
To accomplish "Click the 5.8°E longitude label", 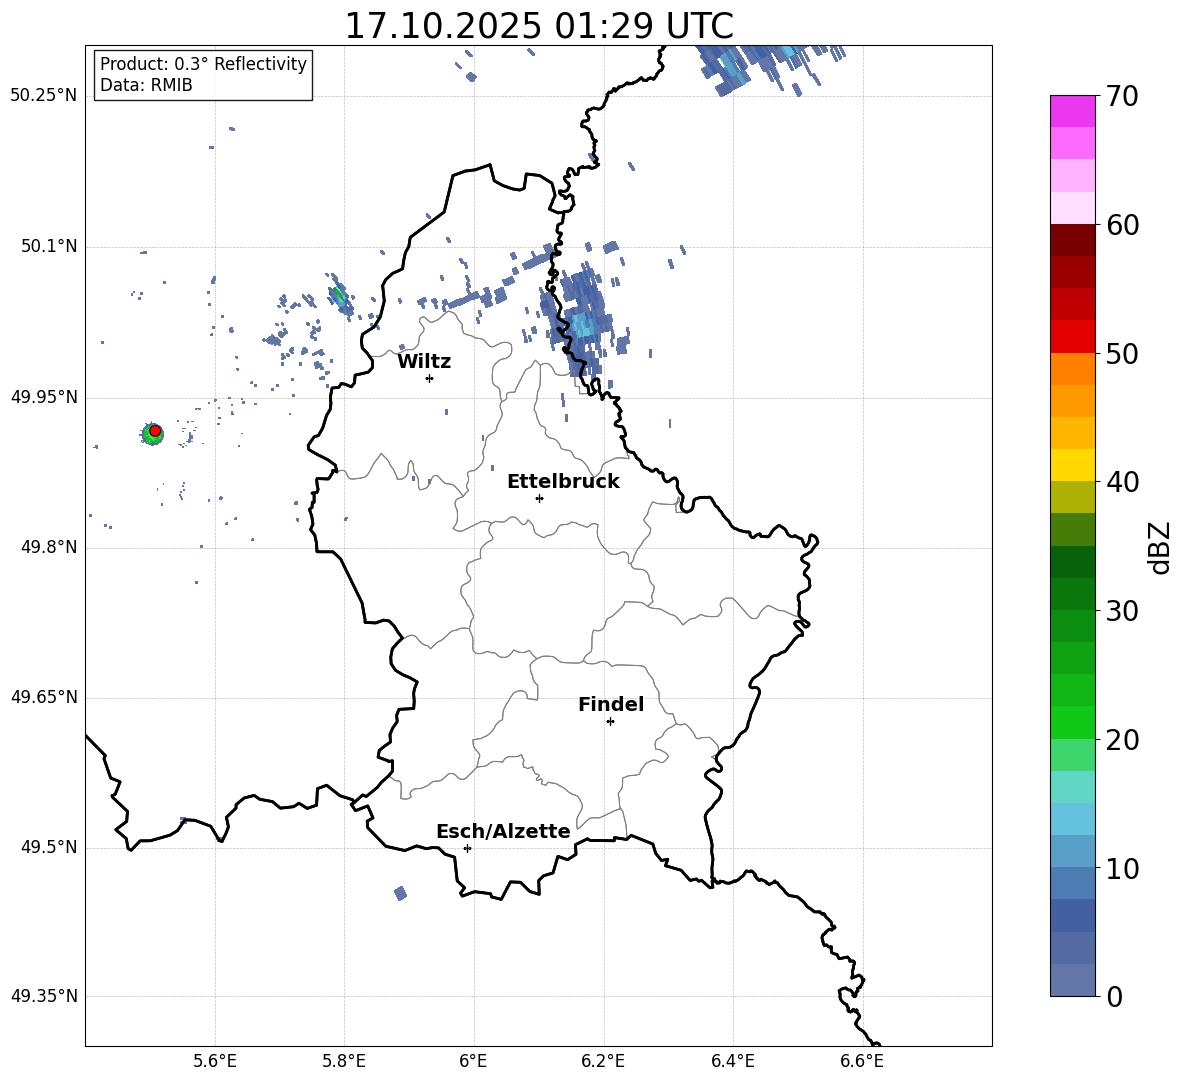I will (344, 1061).
